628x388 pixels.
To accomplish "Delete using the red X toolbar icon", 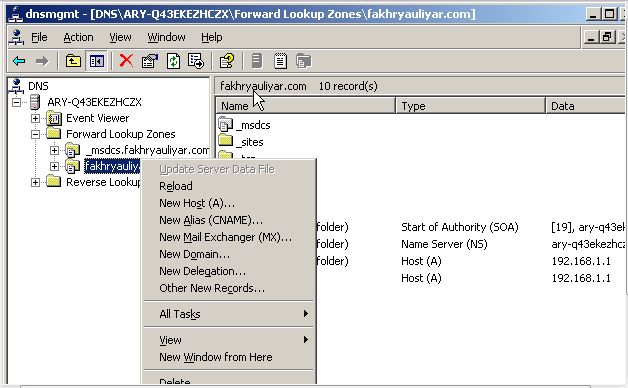I will (127, 61).
